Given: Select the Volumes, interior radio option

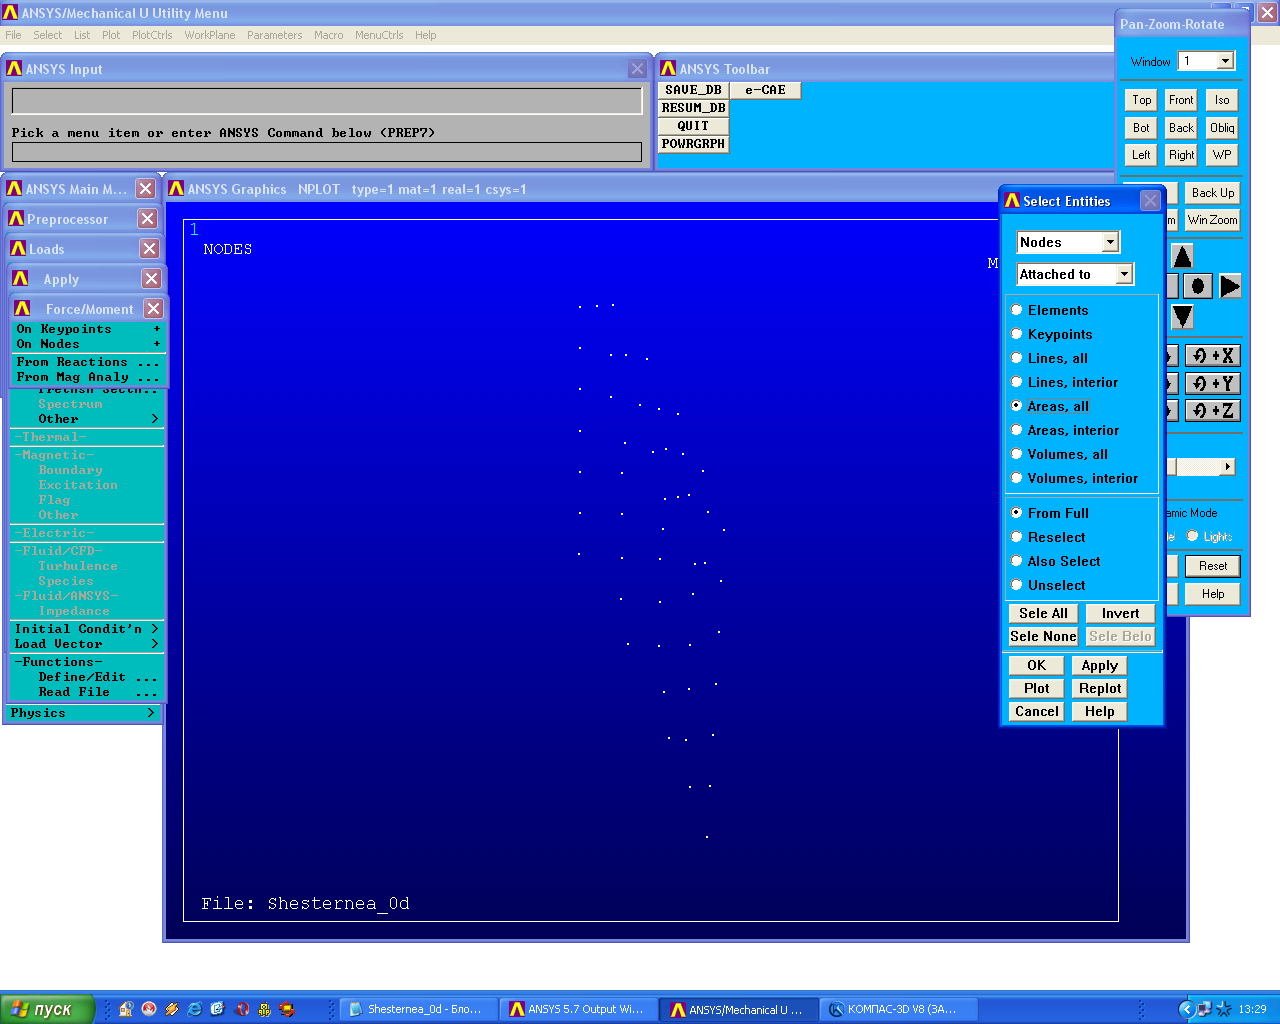Looking at the screenshot, I should point(1074,478).
